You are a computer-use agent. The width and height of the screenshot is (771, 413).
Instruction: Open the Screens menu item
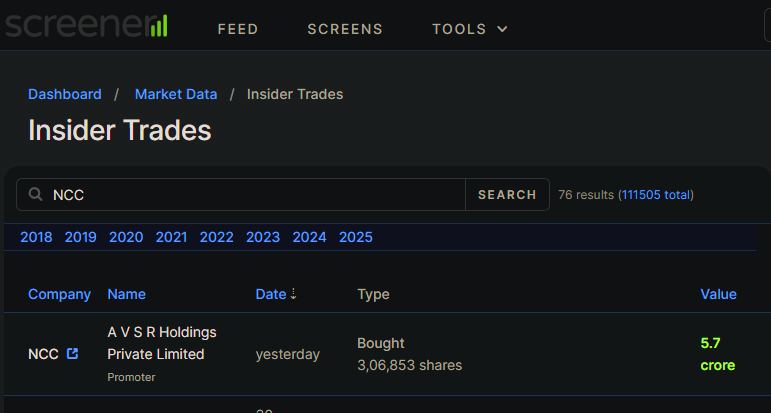pyautogui.click(x=345, y=29)
